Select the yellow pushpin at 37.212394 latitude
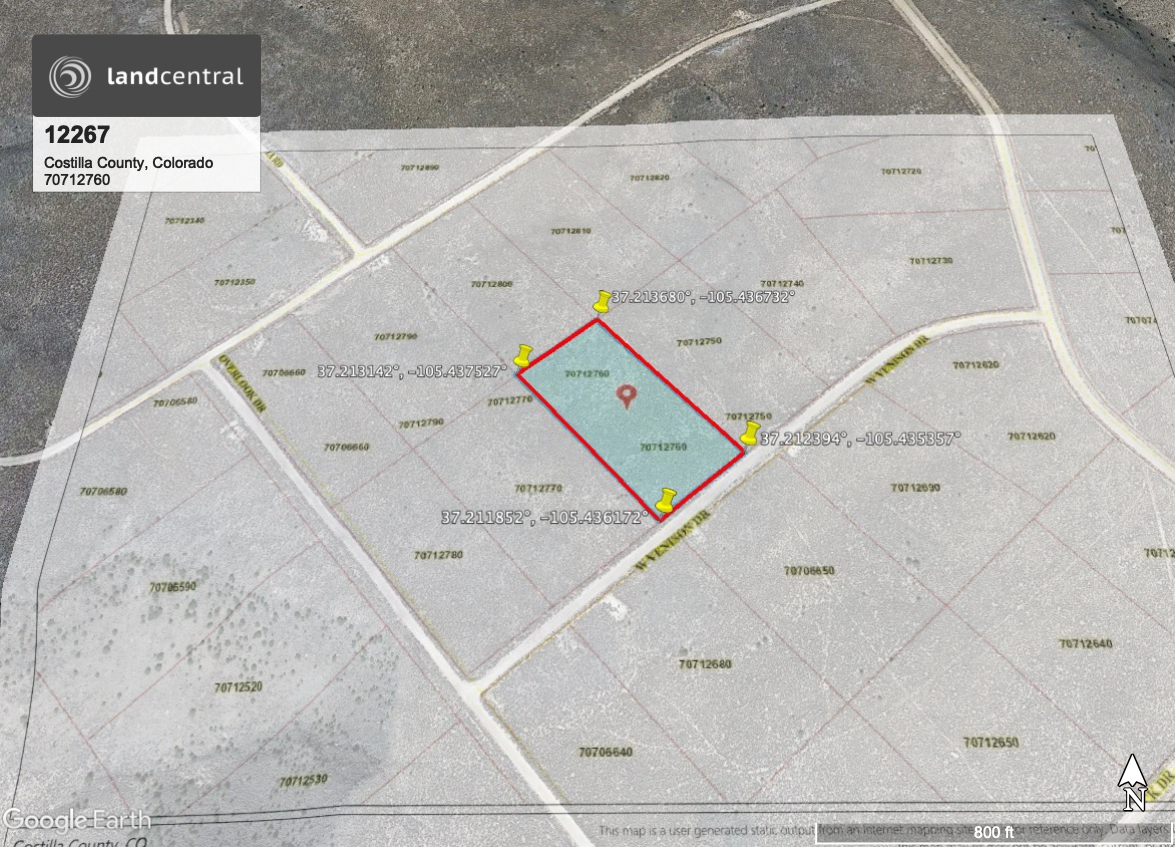This screenshot has height=847, width=1175. [x=750, y=433]
